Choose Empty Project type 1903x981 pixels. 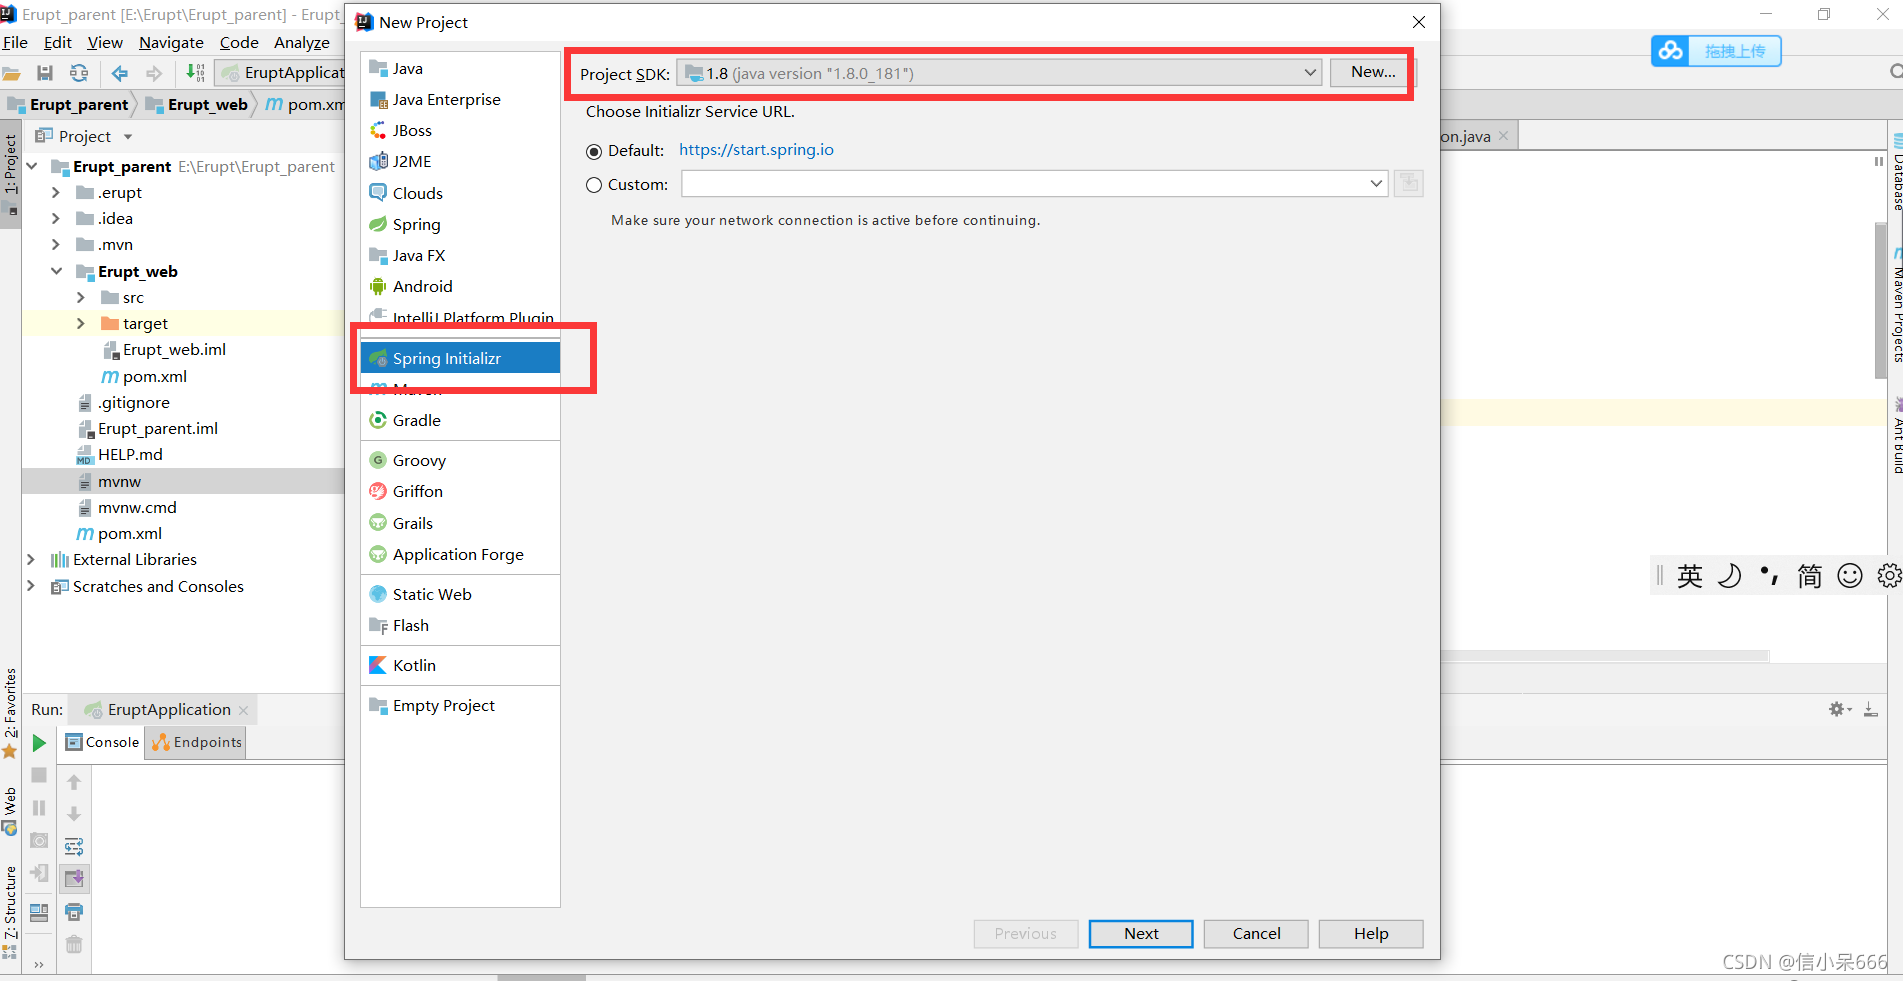point(459,705)
